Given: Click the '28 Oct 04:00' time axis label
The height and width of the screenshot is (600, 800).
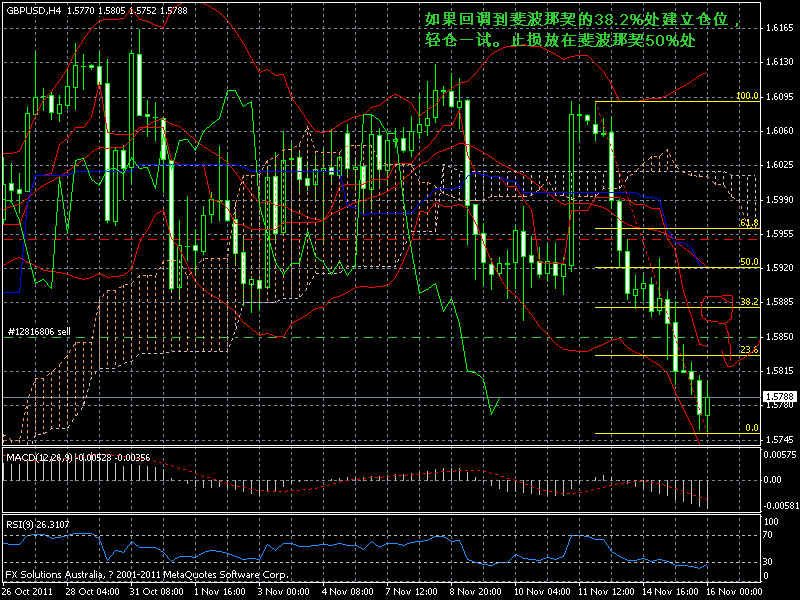Looking at the screenshot, I should pyautogui.click(x=92, y=592).
